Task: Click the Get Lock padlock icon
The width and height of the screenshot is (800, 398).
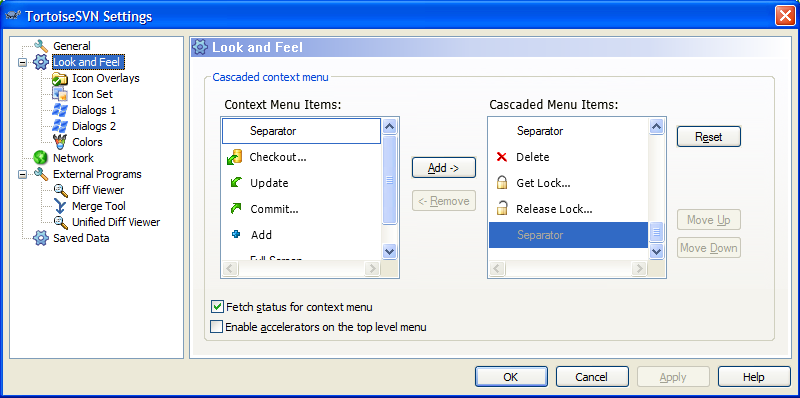Action: [x=502, y=183]
